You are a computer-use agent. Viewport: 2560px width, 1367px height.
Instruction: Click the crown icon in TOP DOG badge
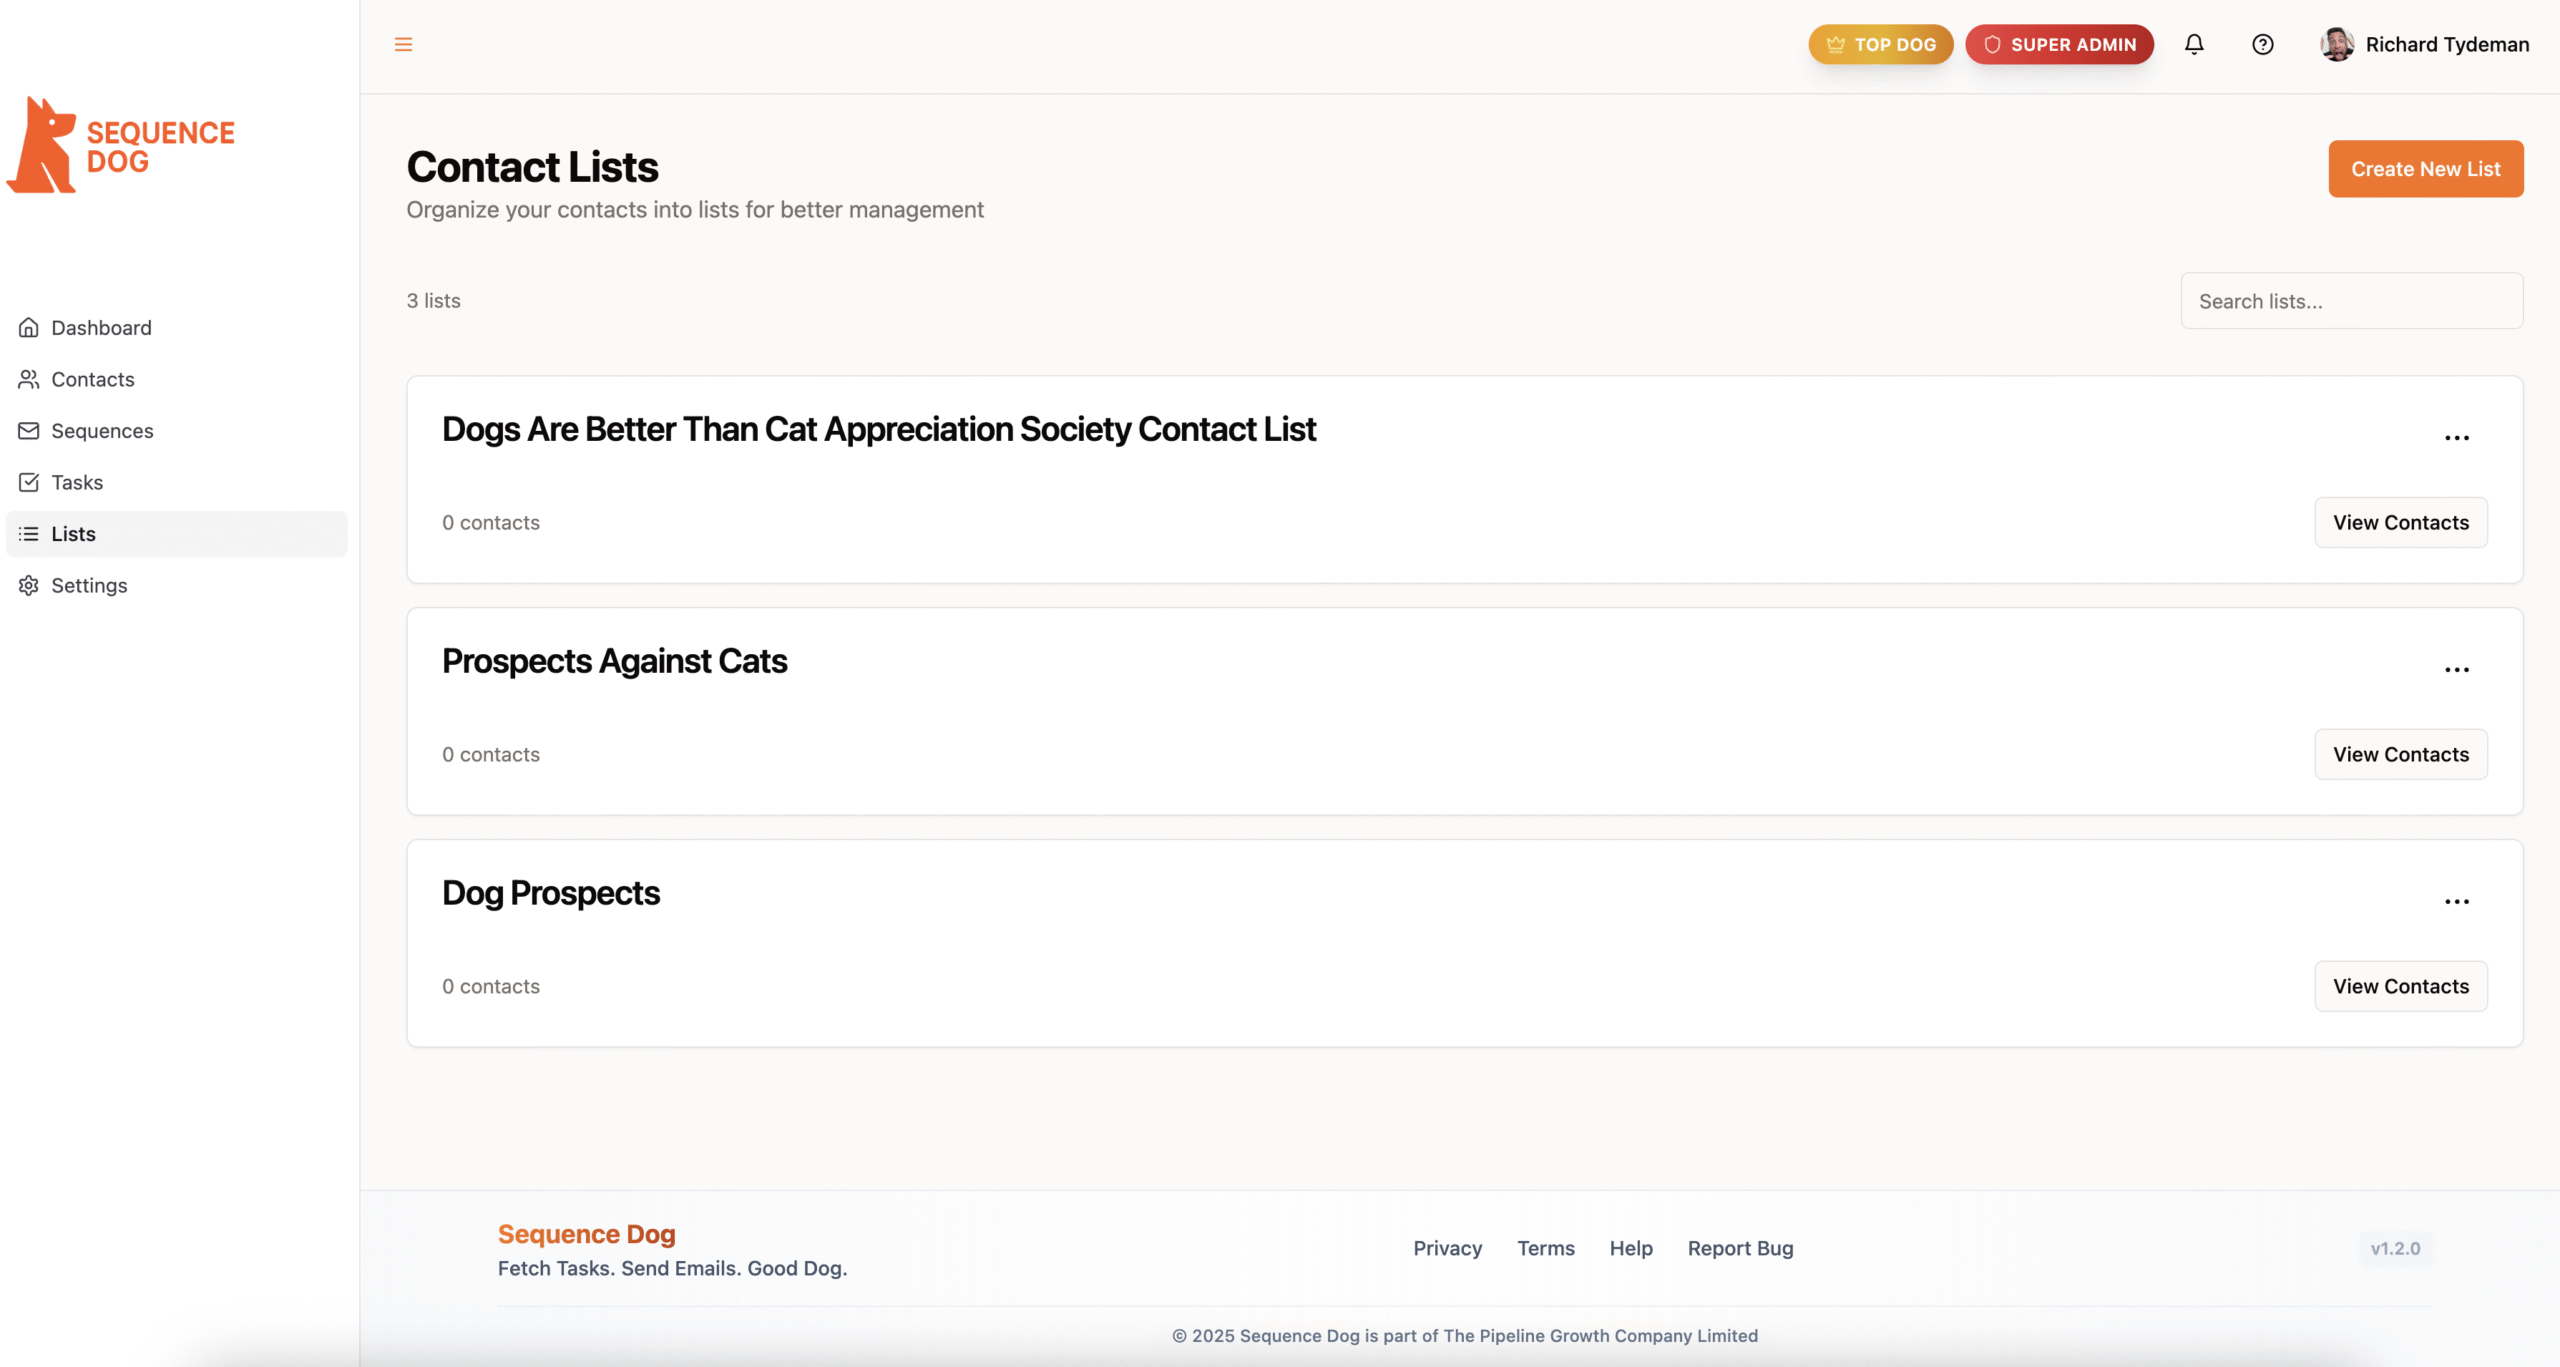(1836, 44)
